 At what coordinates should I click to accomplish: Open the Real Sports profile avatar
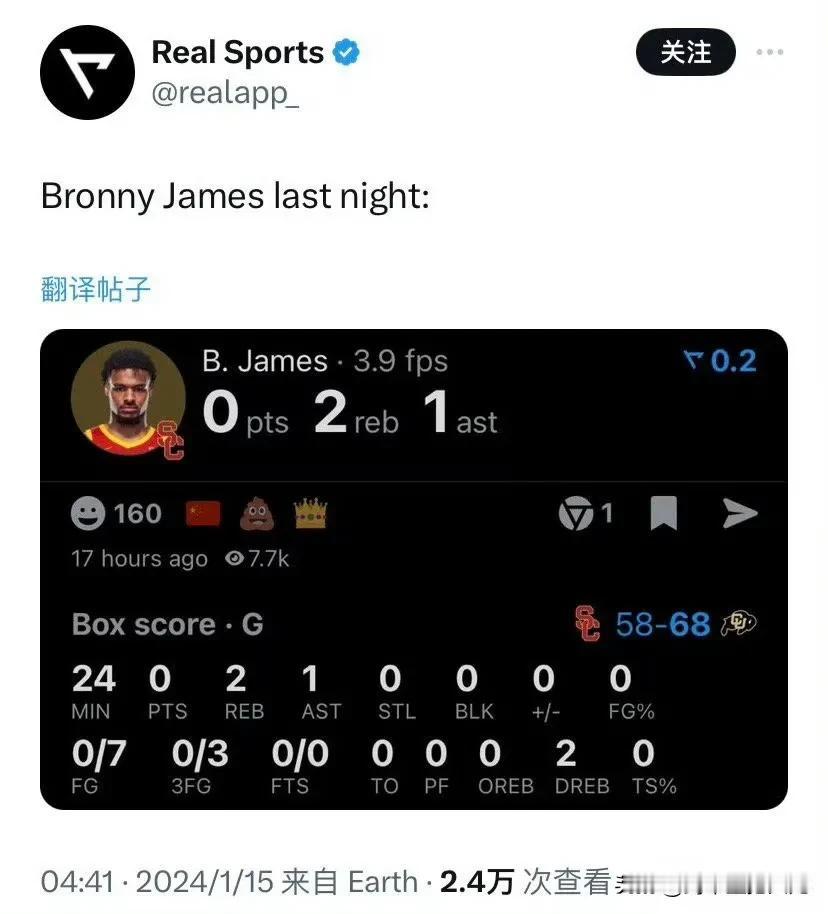coord(87,72)
